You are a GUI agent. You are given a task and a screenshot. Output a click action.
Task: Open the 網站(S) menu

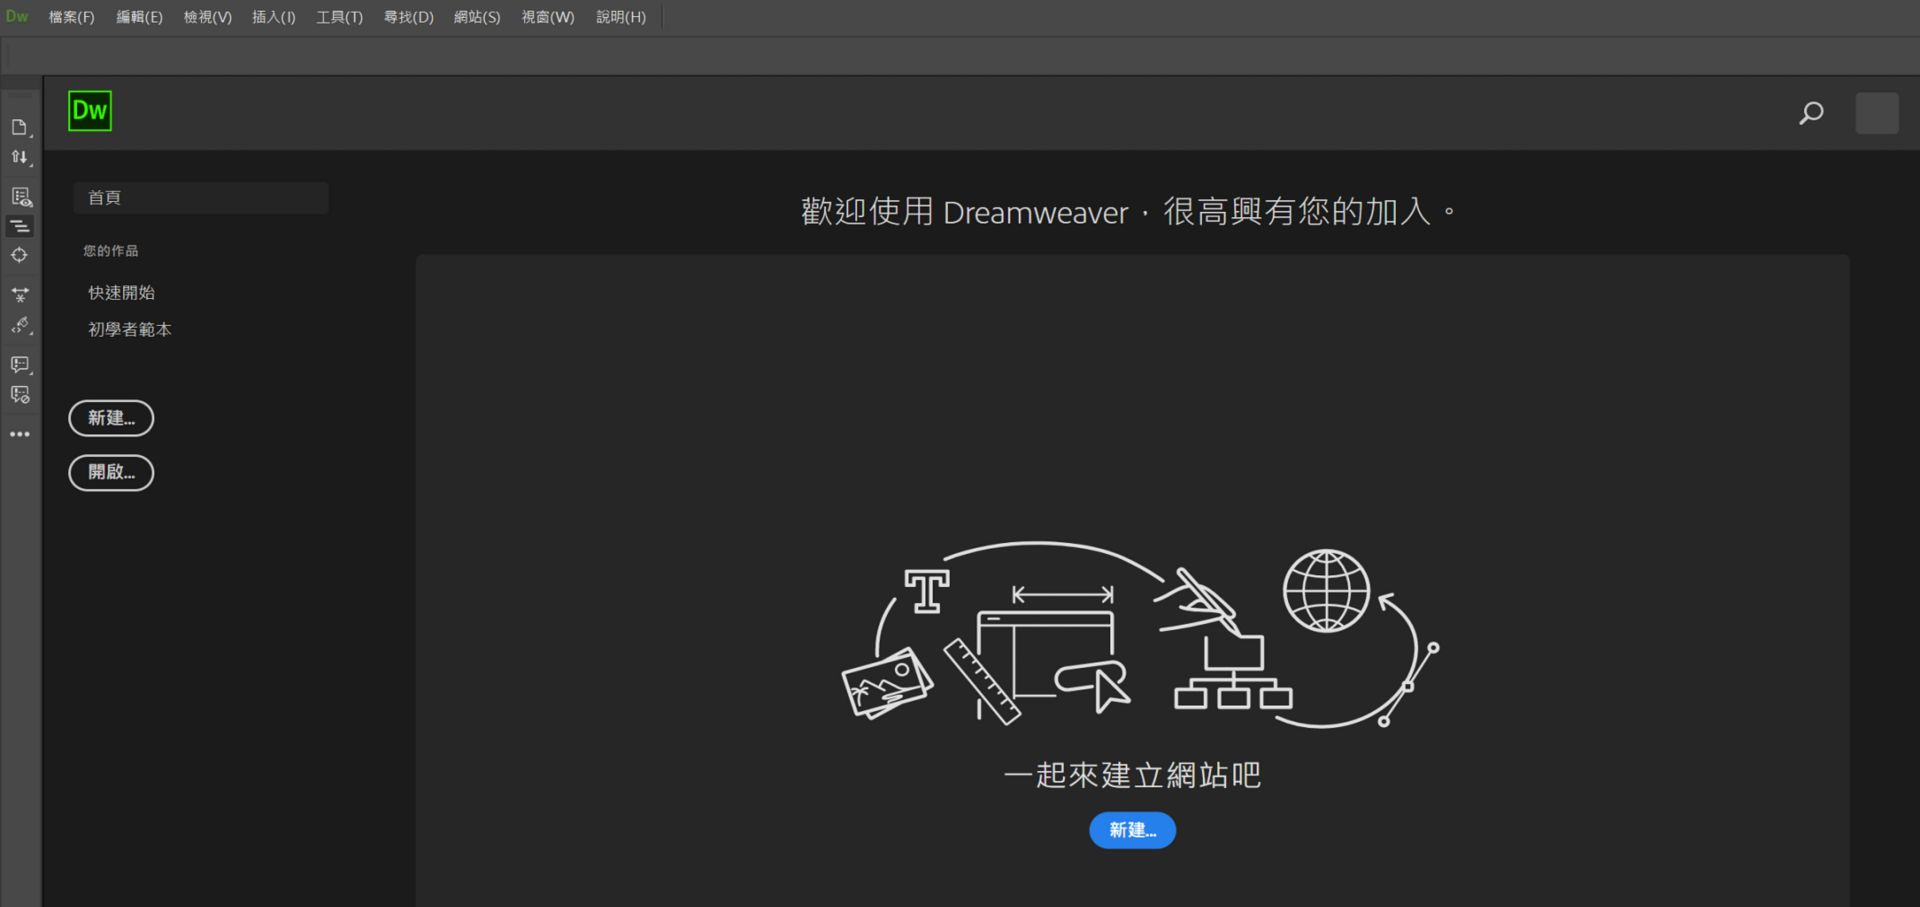coord(476,17)
